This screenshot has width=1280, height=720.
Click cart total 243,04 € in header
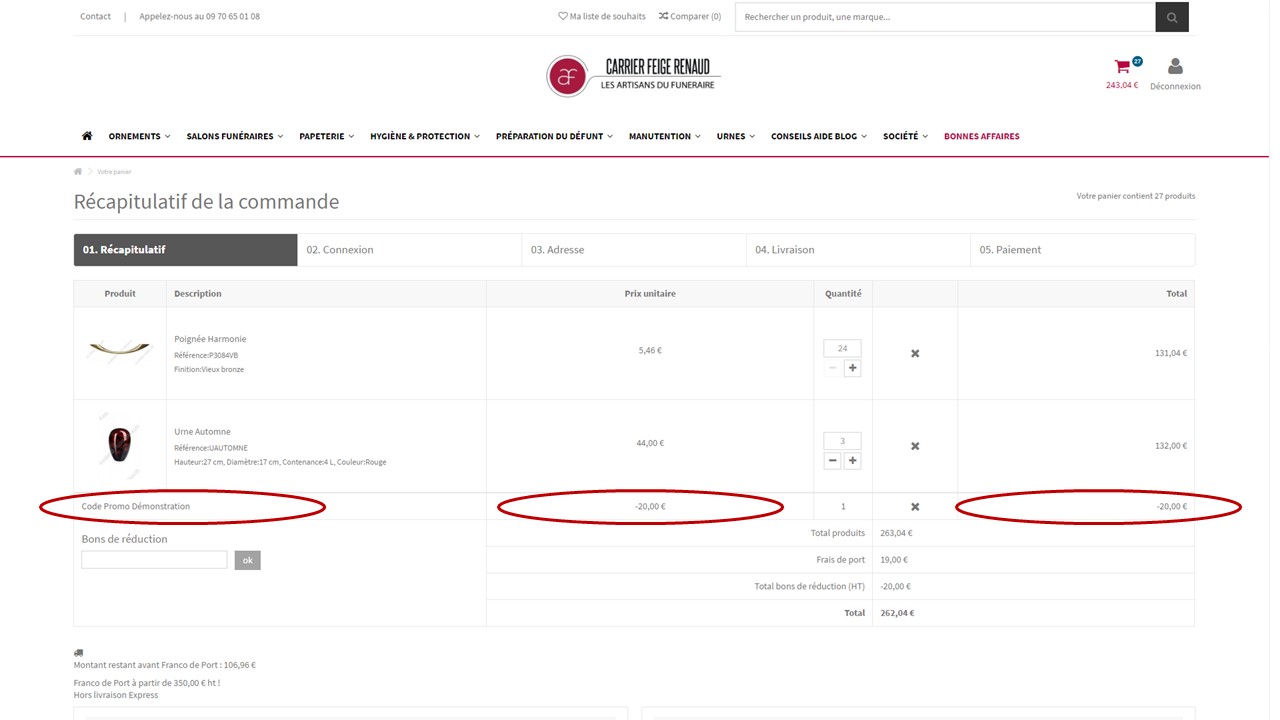(1122, 85)
